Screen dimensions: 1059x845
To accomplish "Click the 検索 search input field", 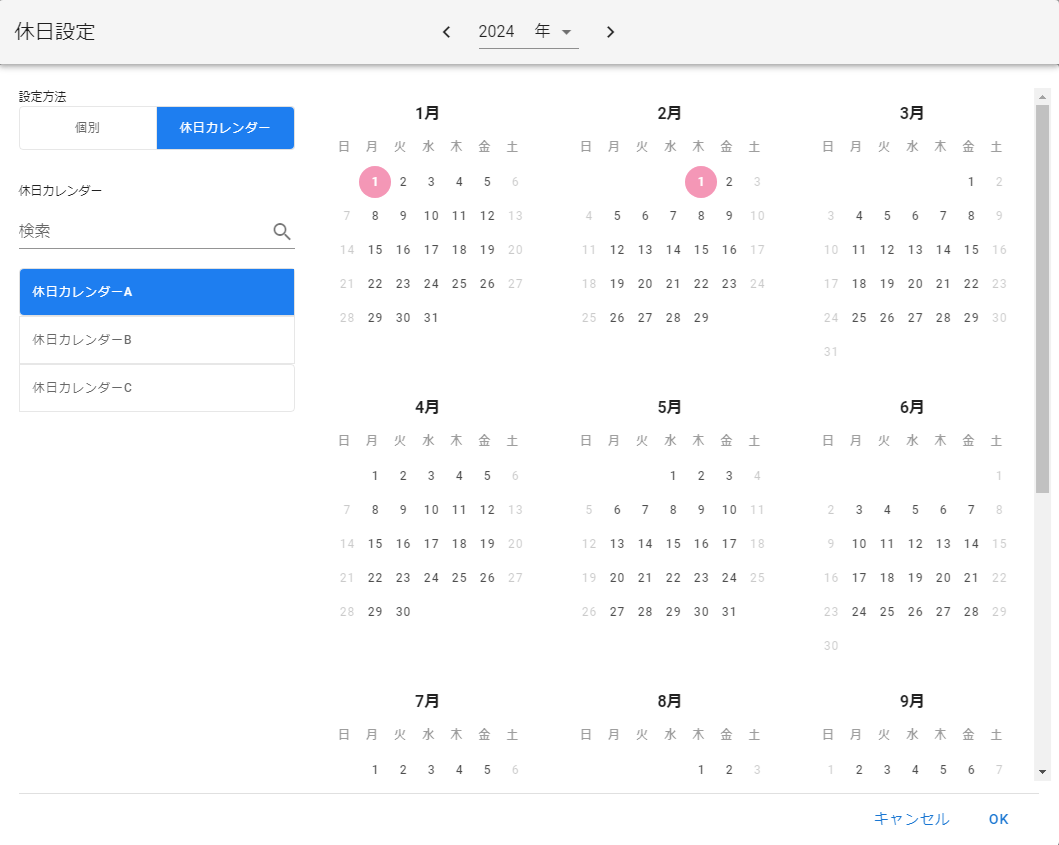I will point(140,231).
